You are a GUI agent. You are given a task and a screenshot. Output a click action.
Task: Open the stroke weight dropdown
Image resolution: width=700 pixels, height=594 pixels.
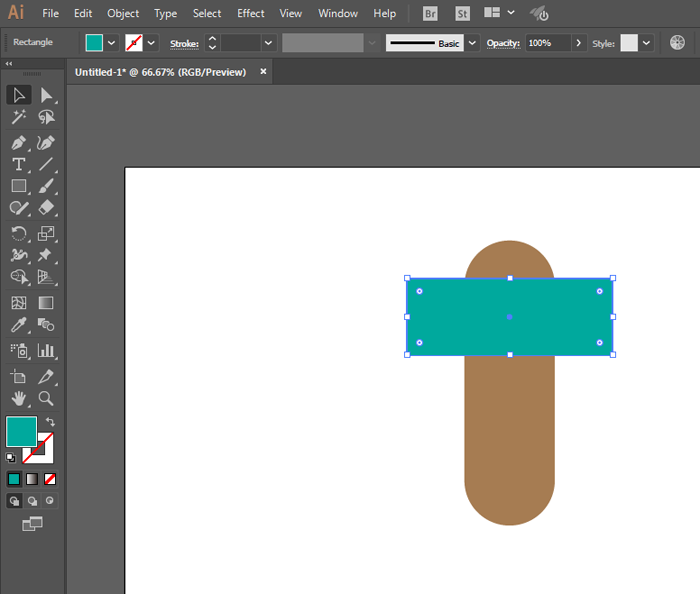(268, 43)
